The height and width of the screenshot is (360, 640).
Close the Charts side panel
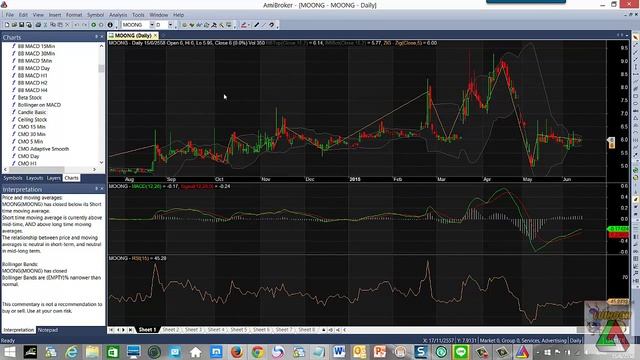(102, 37)
